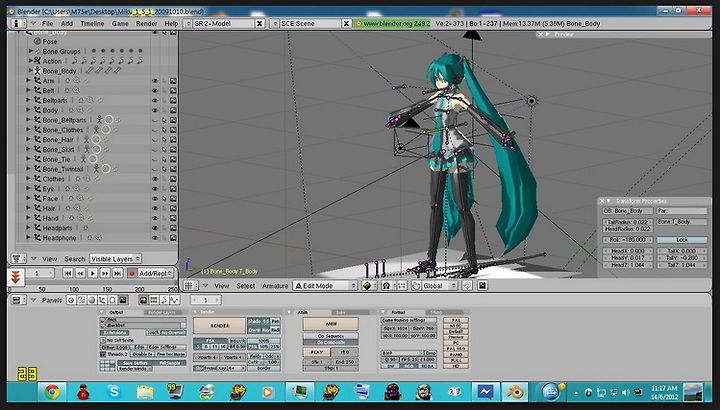Click the OB: Bone_Body name field
Screen dimensions: 720x410
coord(627,211)
